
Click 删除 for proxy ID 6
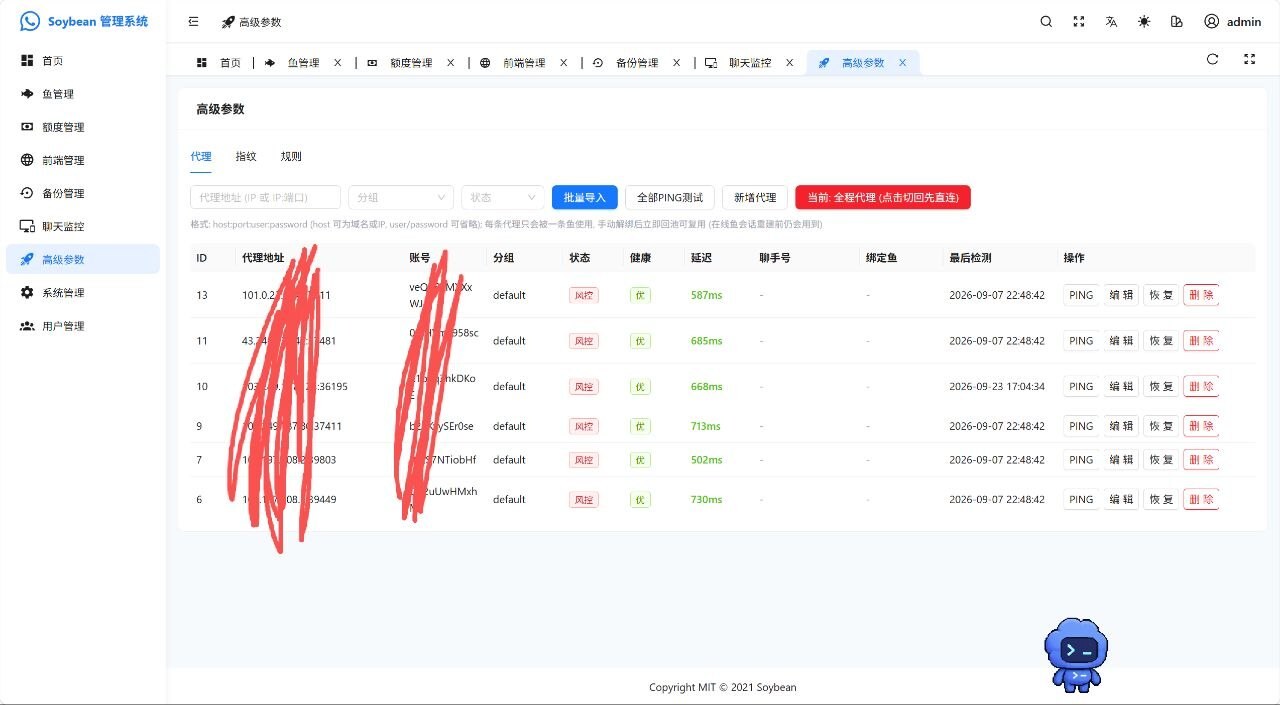click(x=1201, y=499)
